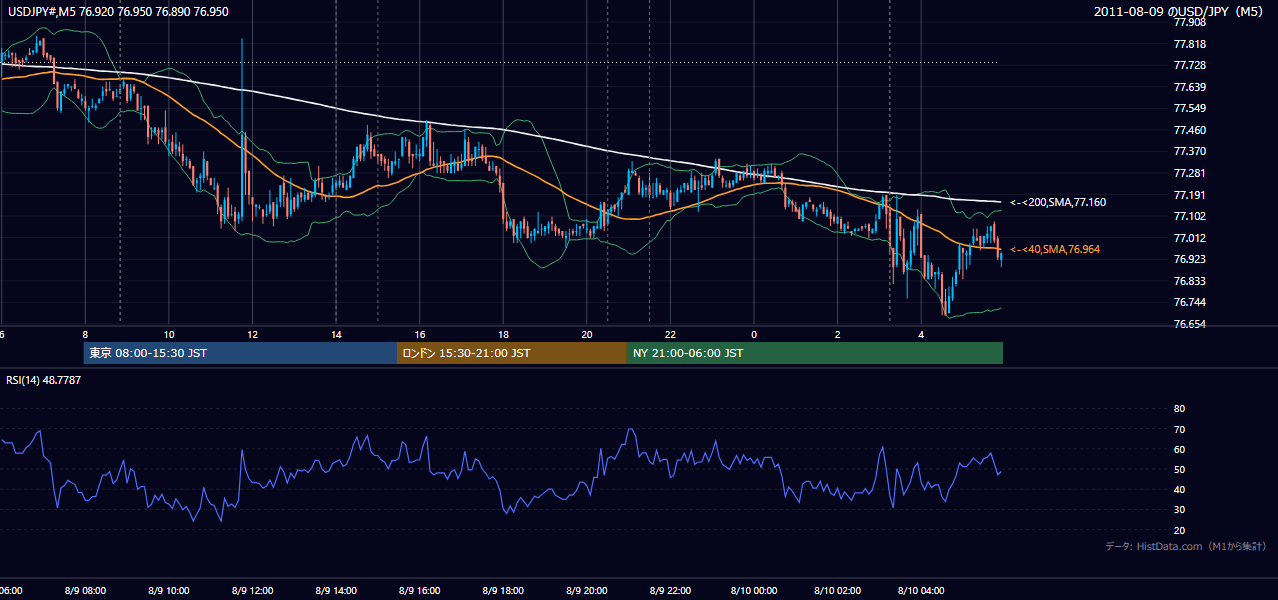The height and width of the screenshot is (600, 1278).
Task: Click the 8/9 08:00 date axis label
Action: pos(85,590)
